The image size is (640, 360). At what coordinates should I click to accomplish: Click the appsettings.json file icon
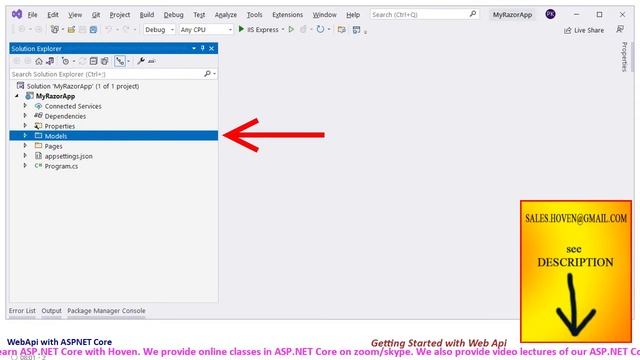[x=38, y=156]
